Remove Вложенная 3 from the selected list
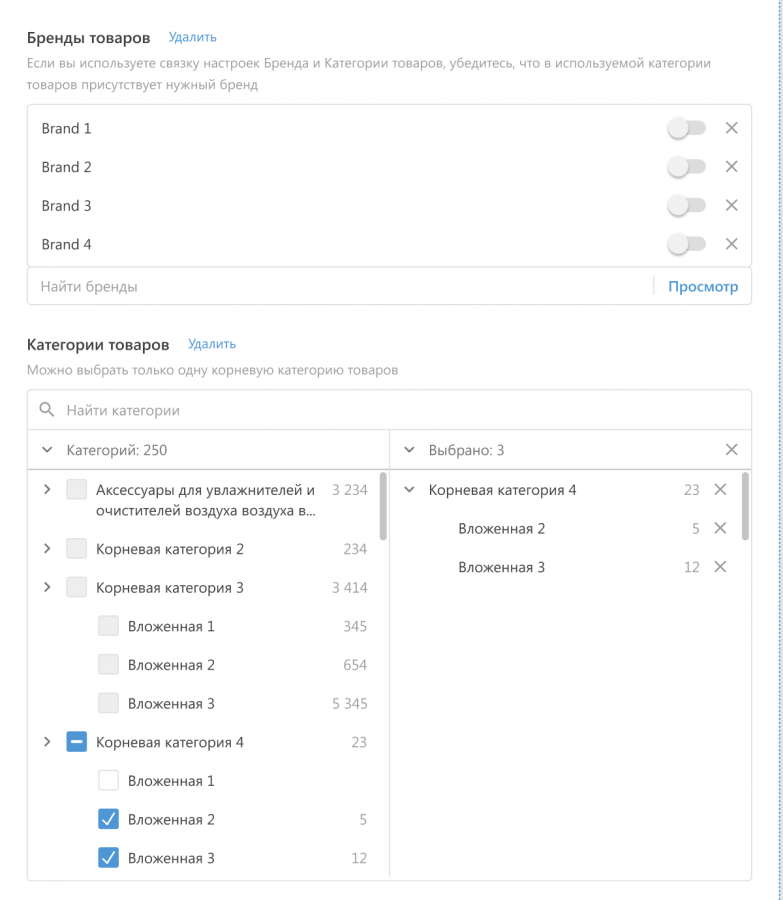Image resolution: width=783 pixels, height=900 pixels. [x=720, y=567]
